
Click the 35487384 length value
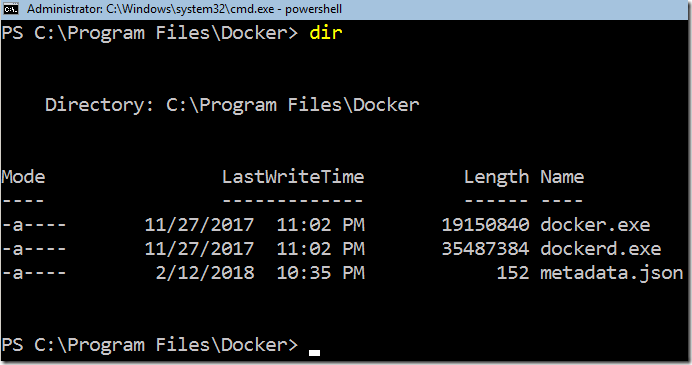pyautogui.click(x=485, y=249)
